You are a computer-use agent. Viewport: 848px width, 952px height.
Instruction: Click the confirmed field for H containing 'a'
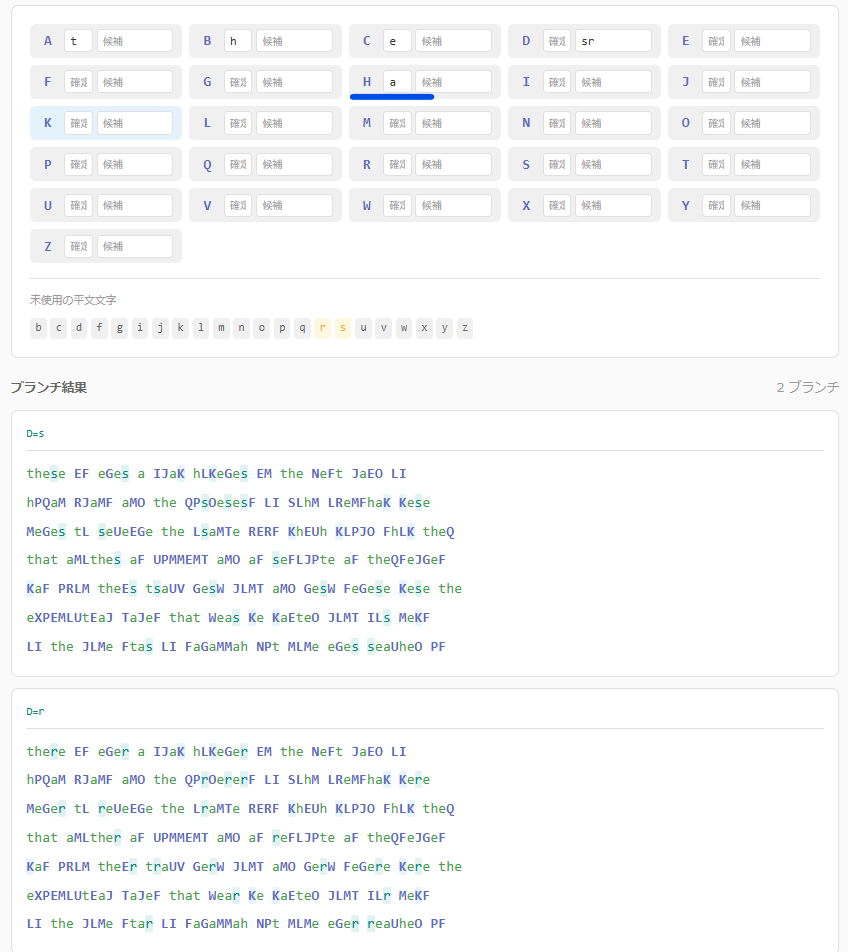[397, 82]
